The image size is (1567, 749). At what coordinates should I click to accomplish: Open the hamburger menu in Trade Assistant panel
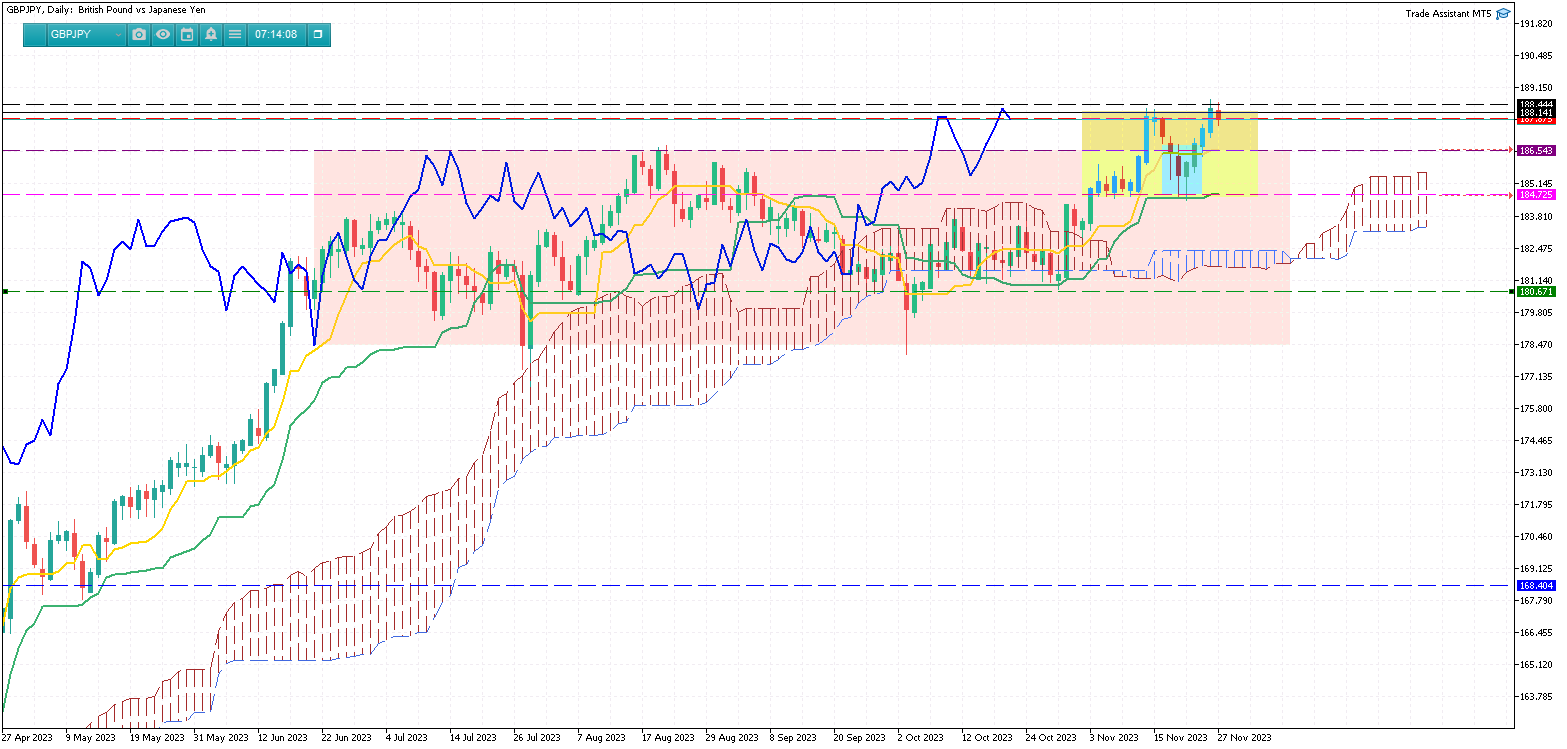235,34
